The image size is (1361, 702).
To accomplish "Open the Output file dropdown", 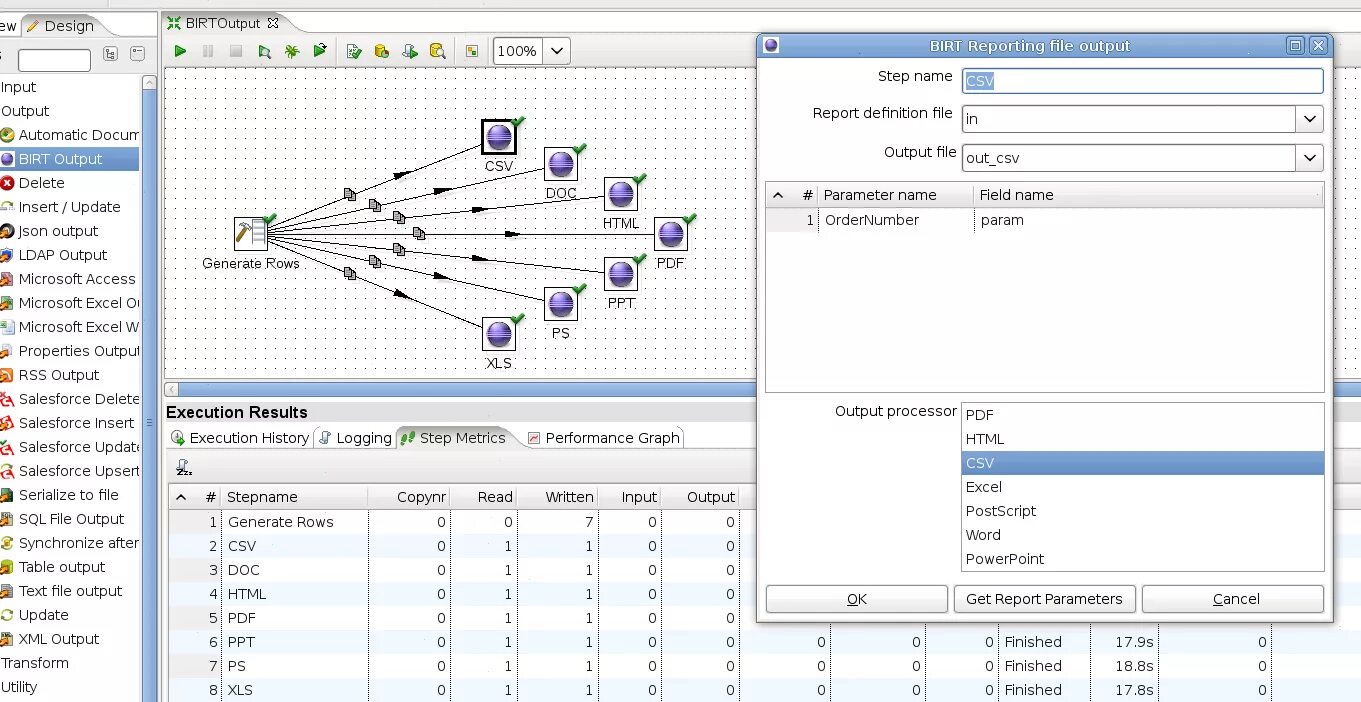I will coord(1310,157).
